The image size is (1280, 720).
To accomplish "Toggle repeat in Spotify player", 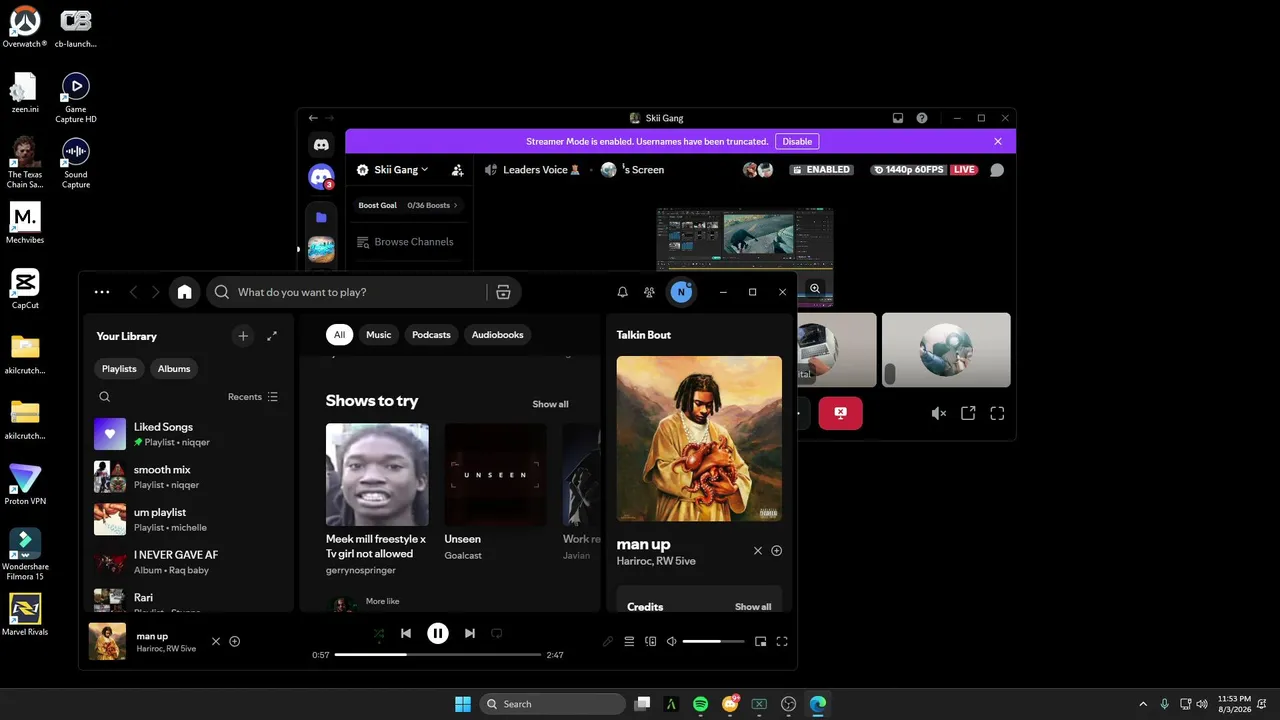I will [496, 633].
